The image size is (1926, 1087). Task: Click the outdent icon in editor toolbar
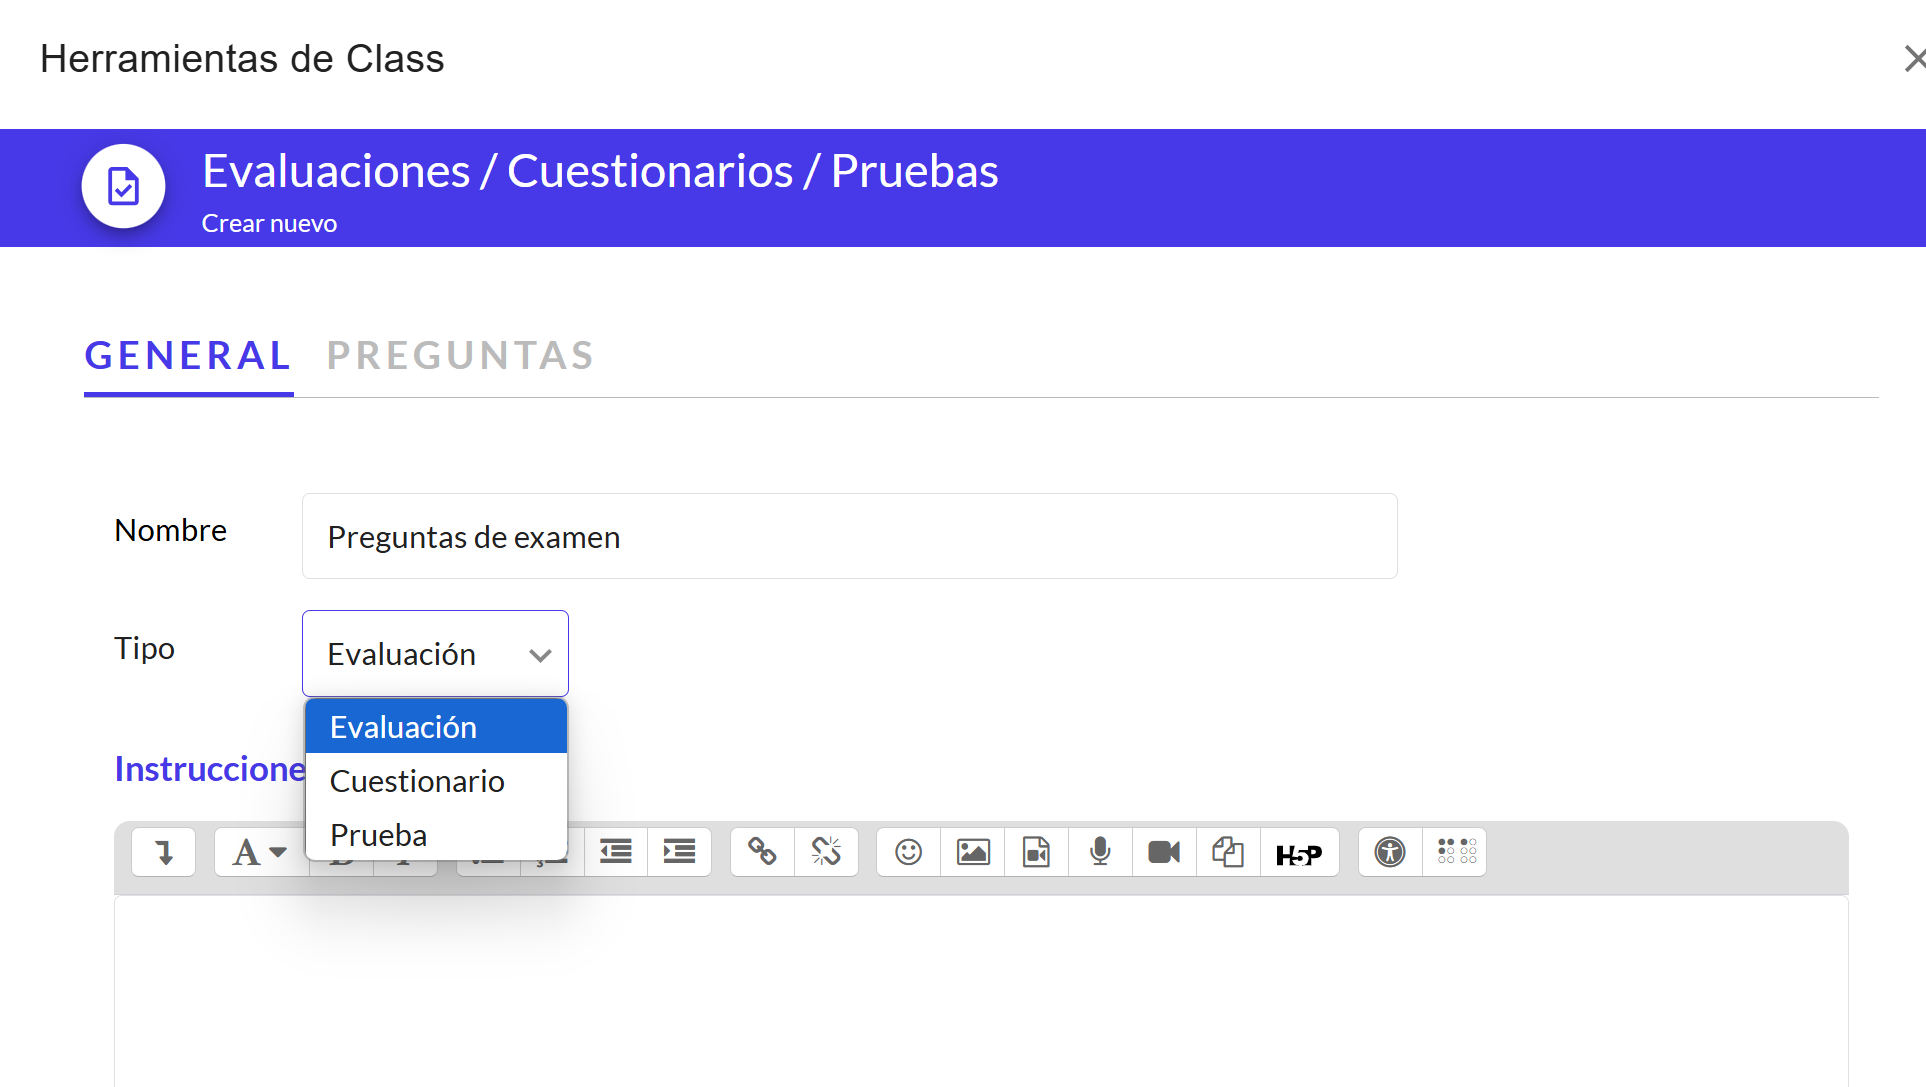point(616,852)
